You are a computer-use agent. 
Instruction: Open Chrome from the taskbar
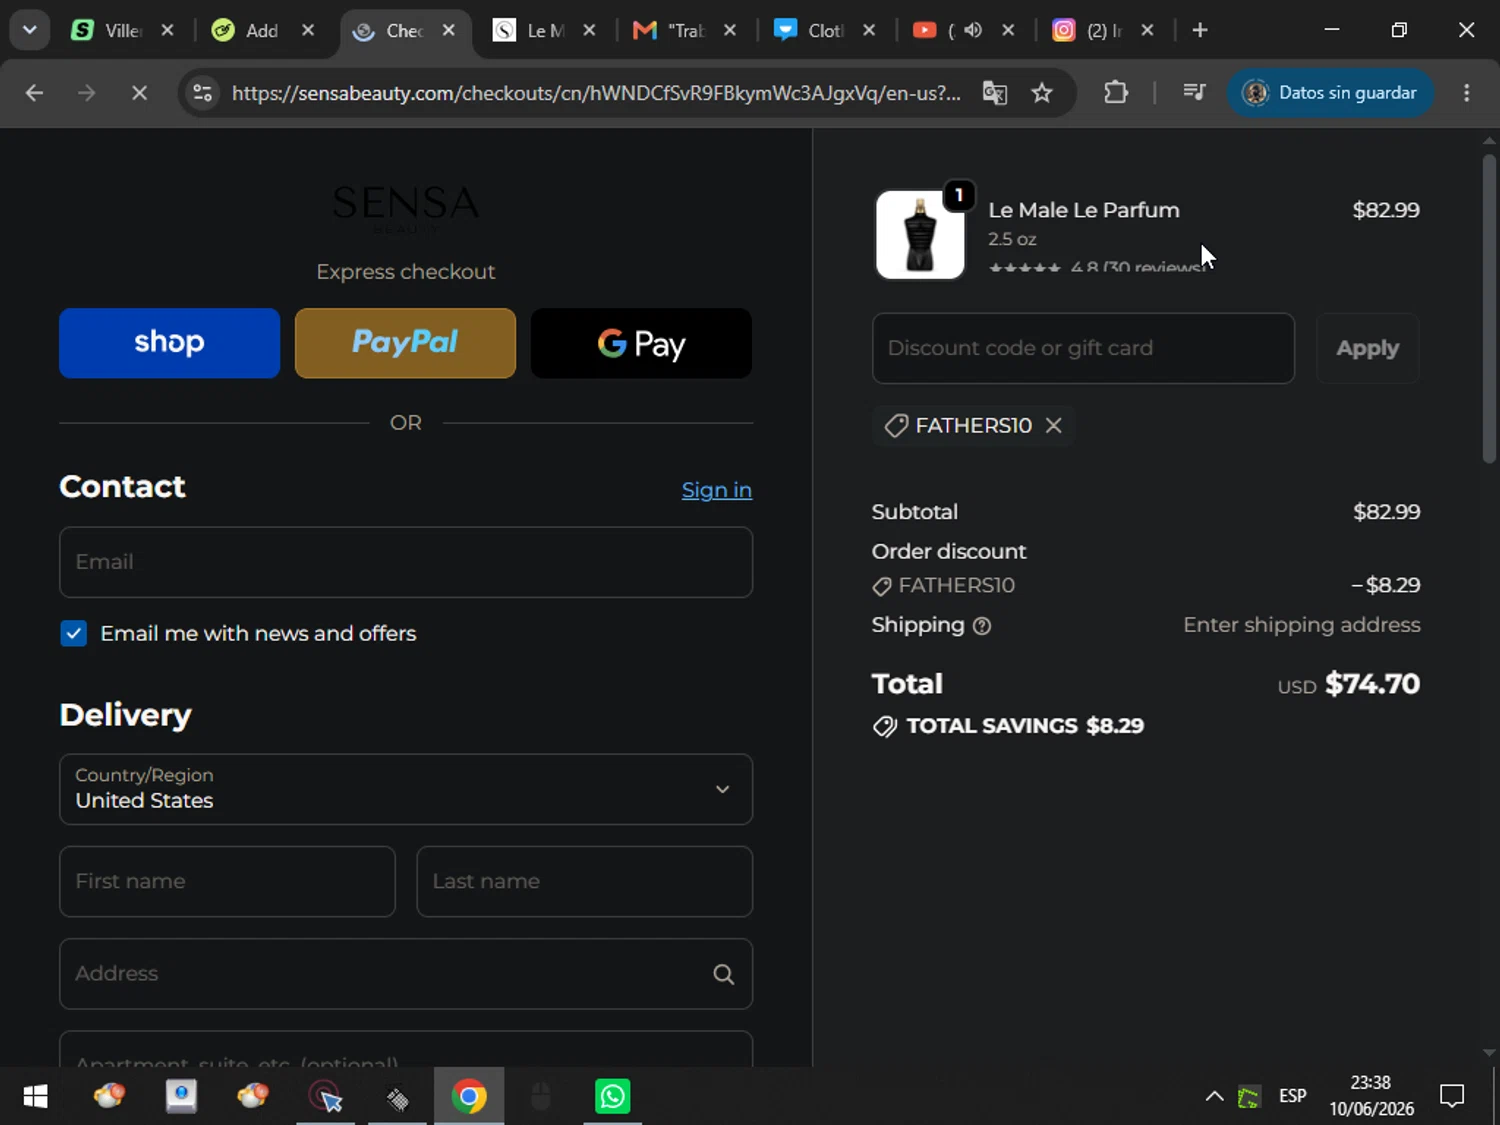coord(469,1096)
